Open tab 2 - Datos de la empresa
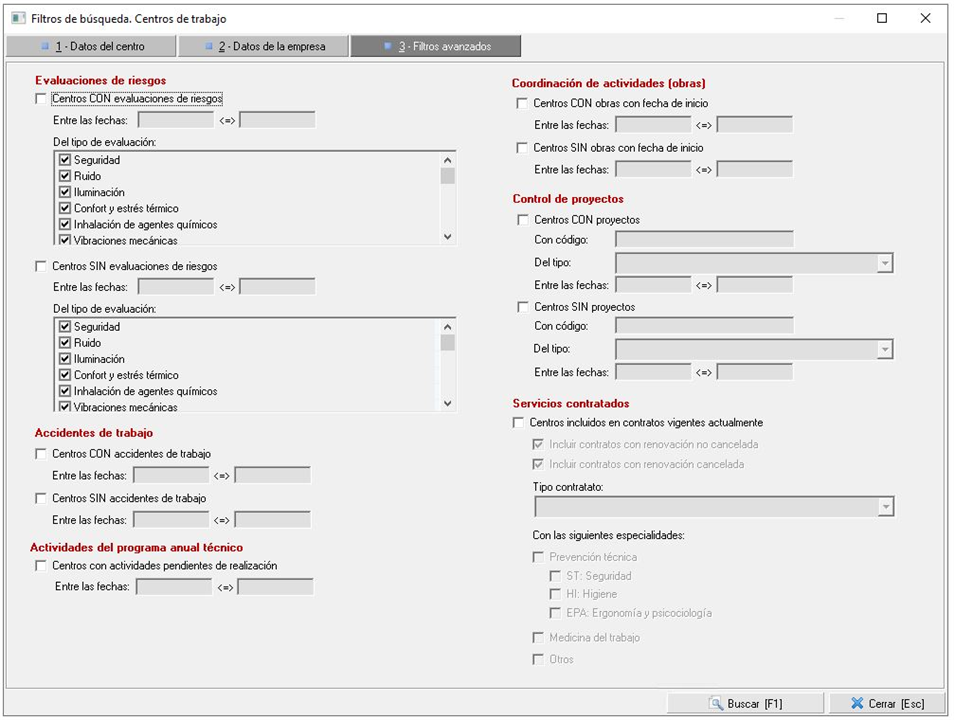The image size is (954, 720). tap(264, 46)
